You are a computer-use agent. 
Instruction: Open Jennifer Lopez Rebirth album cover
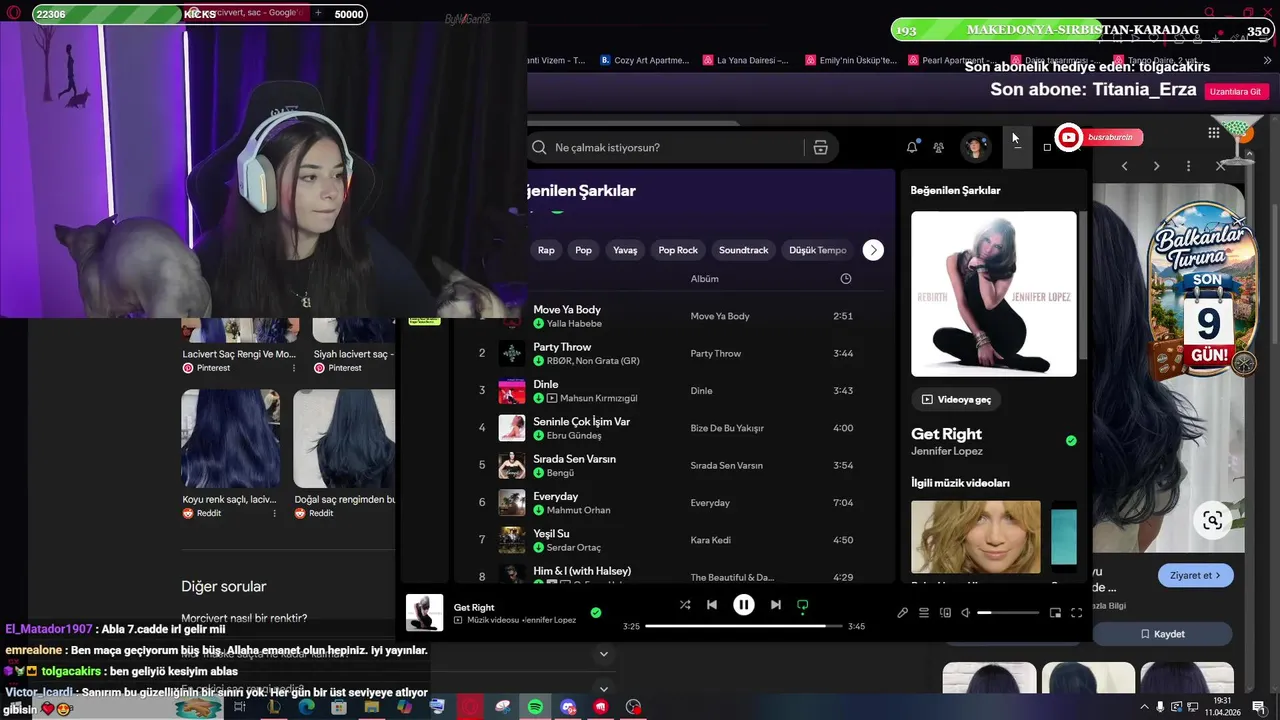pos(994,294)
